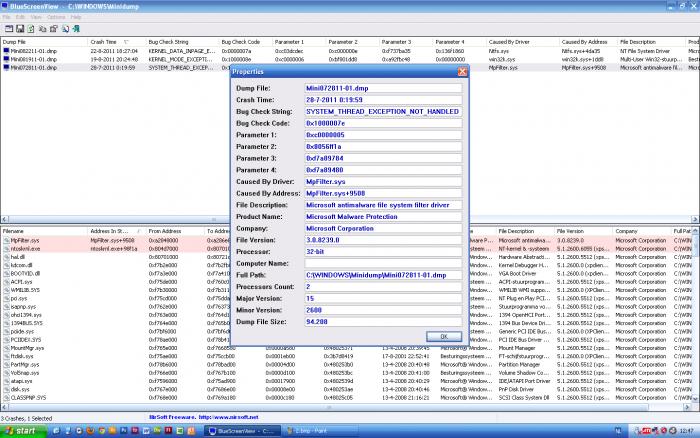Click the Properties toolbar icon

click(x=54, y=29)
